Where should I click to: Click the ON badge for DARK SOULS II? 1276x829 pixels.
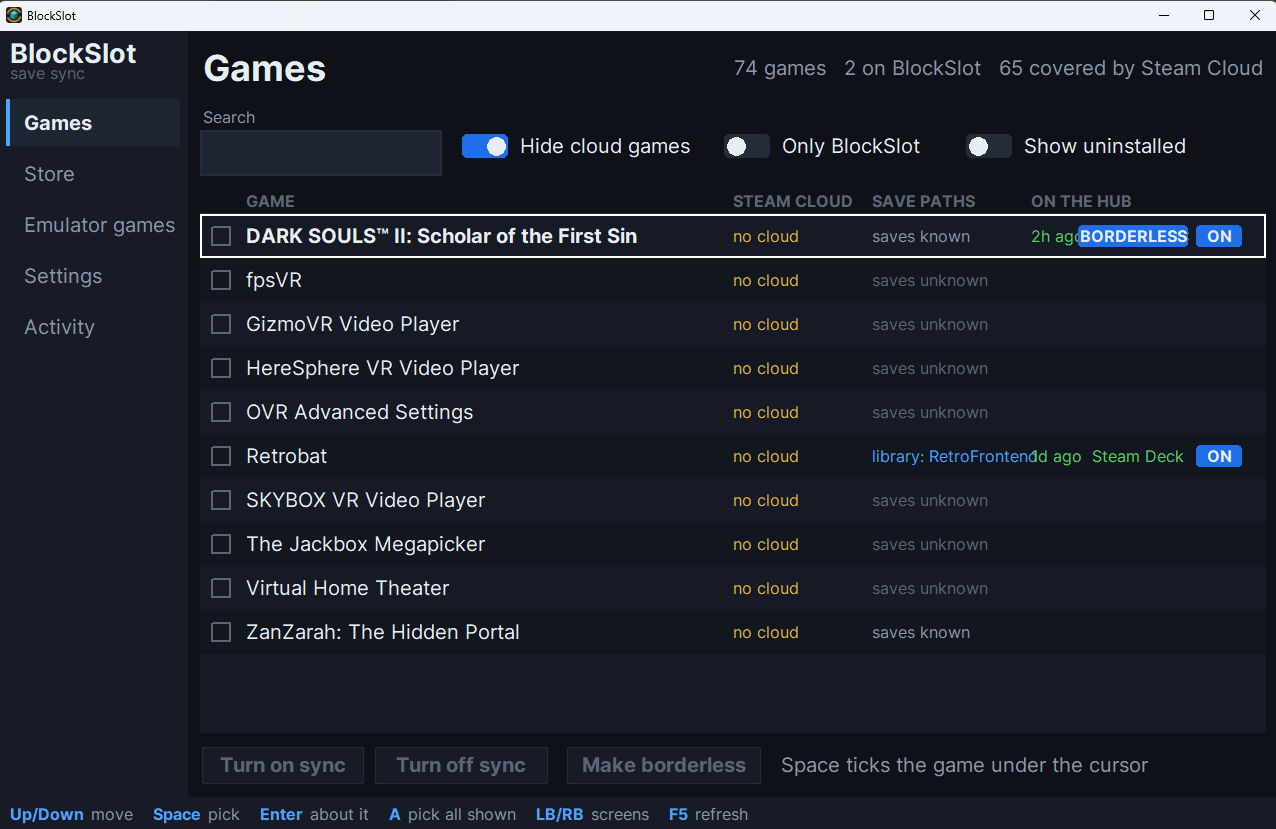1219,236
